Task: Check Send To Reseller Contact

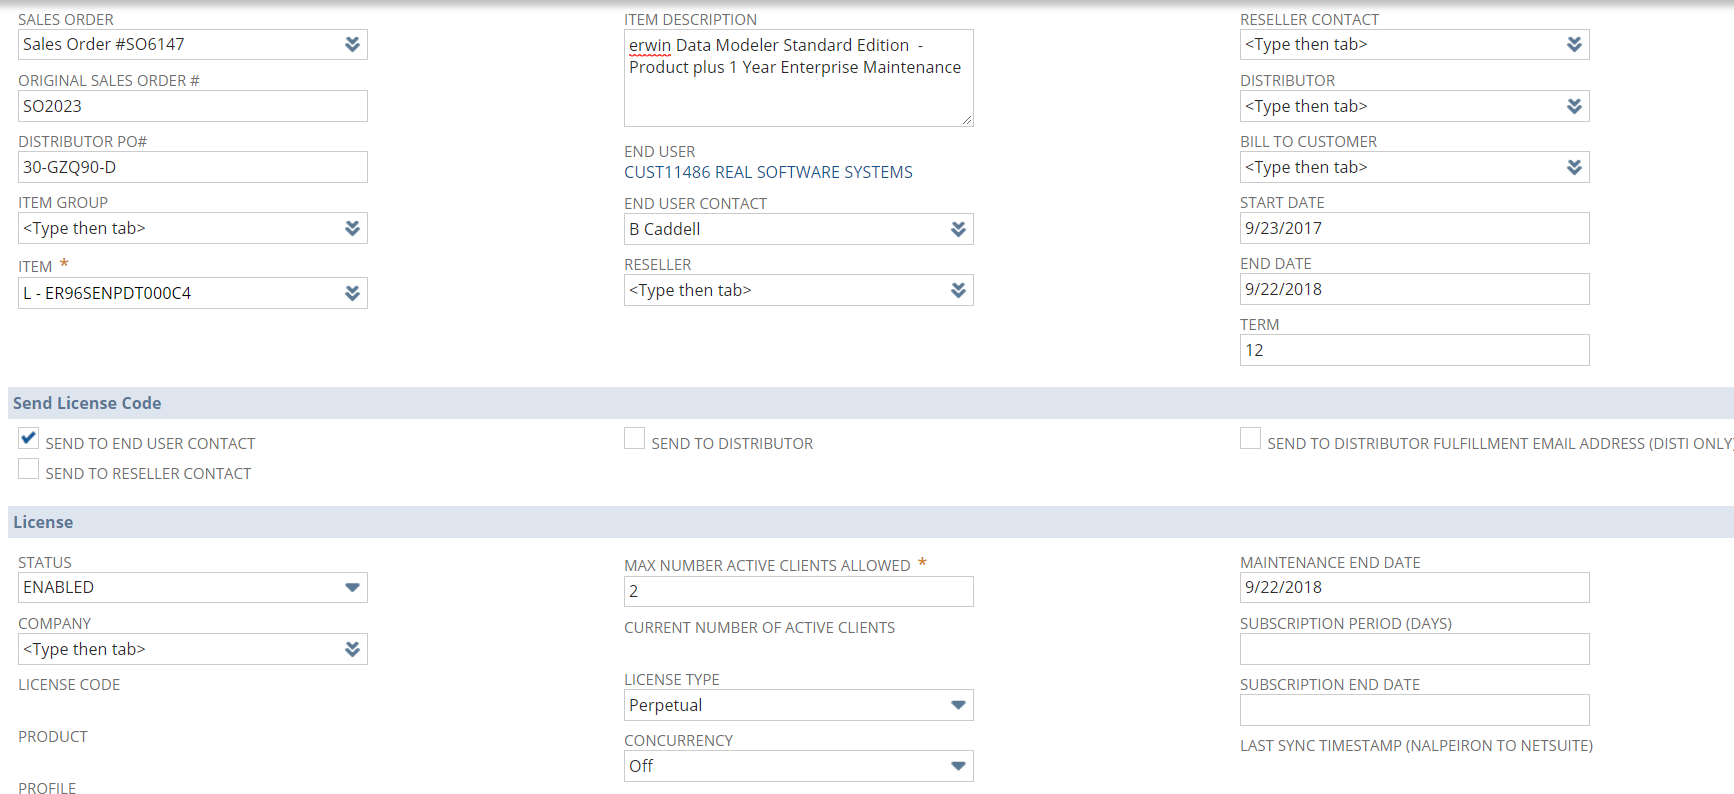Action: 29,468
